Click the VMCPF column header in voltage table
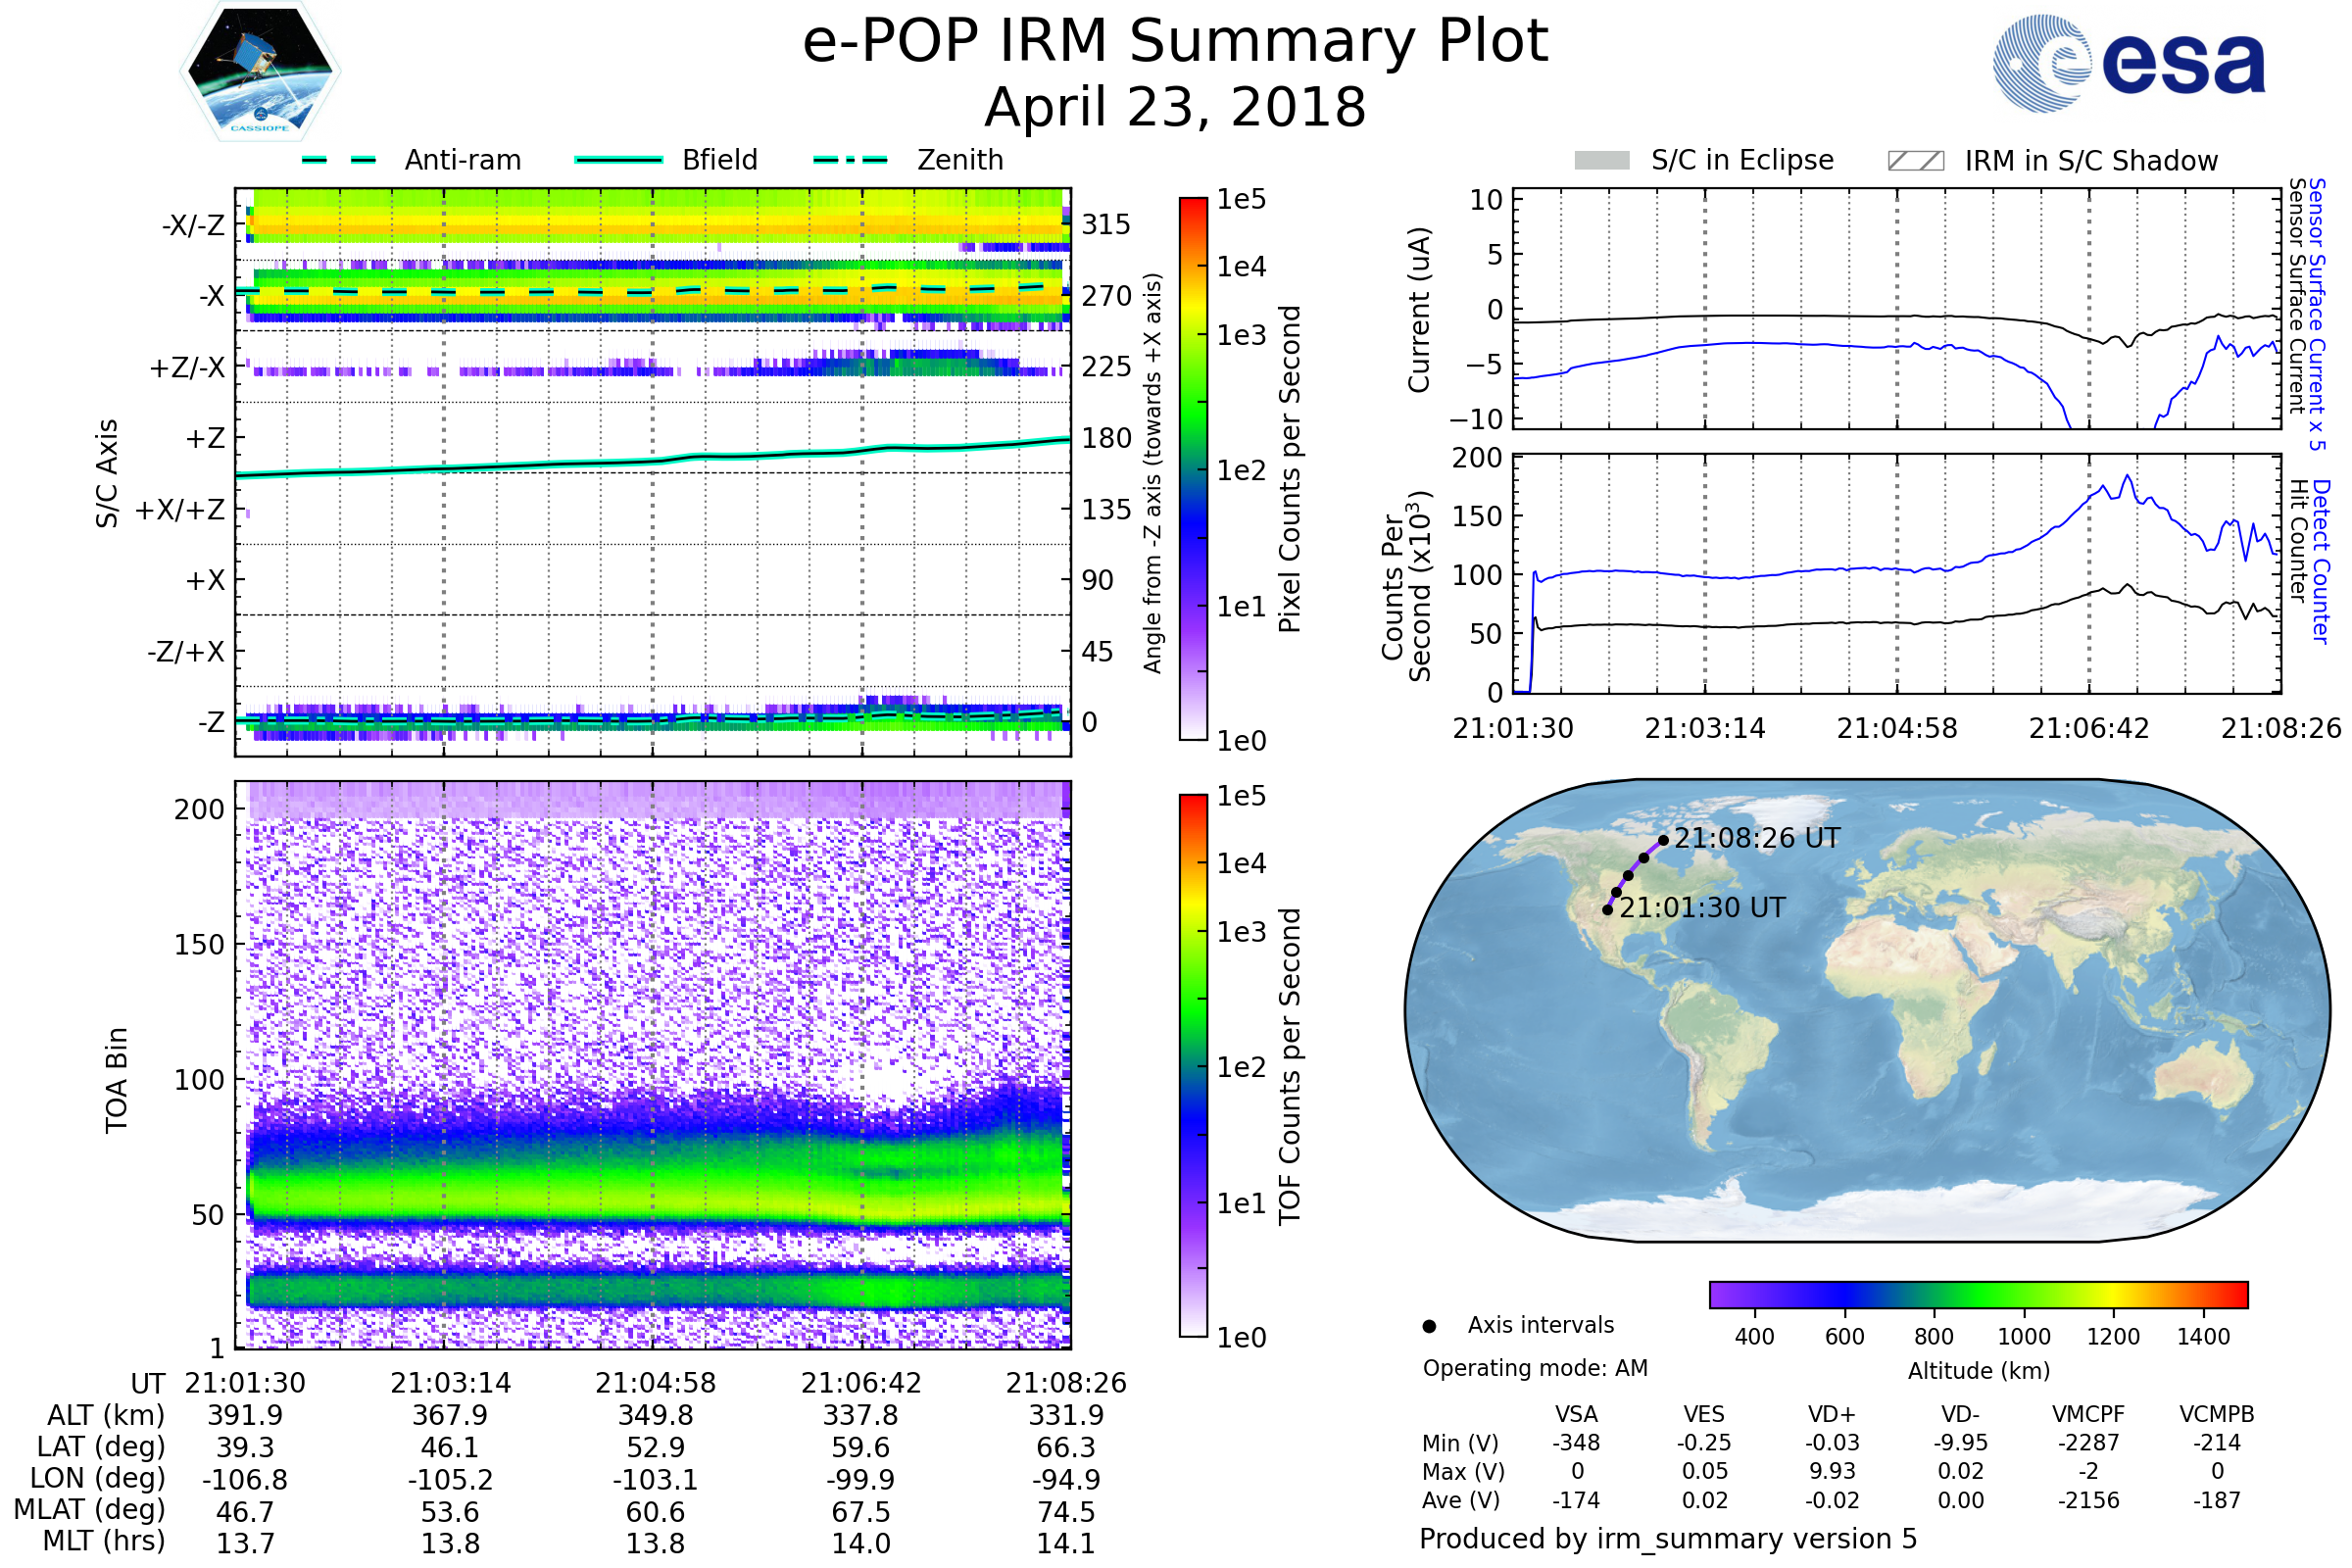This screenshot has width=2352, height=1568. coord(2088,1415)
